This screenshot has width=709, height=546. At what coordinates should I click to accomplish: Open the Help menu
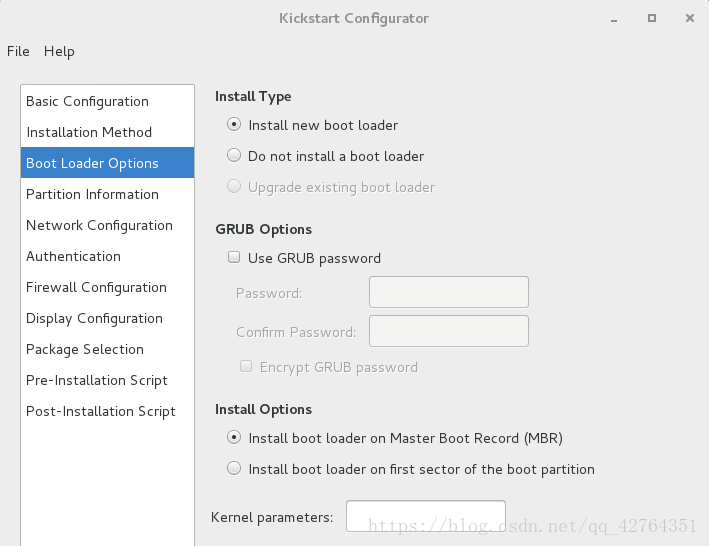pos(59,51)
